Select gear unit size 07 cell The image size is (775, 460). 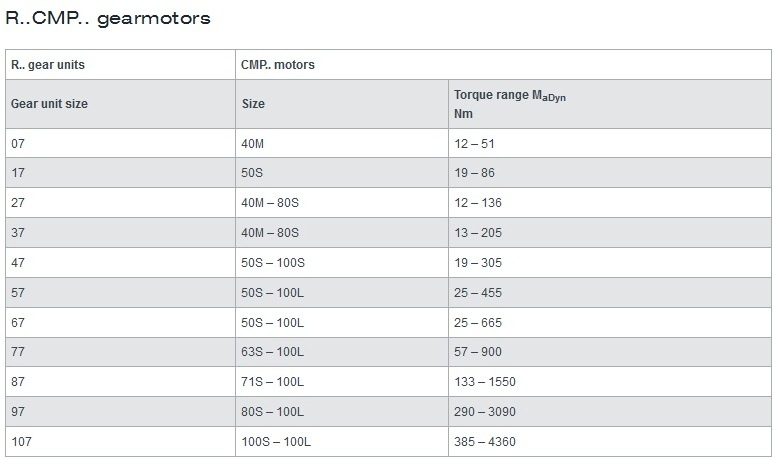(120, 144)
